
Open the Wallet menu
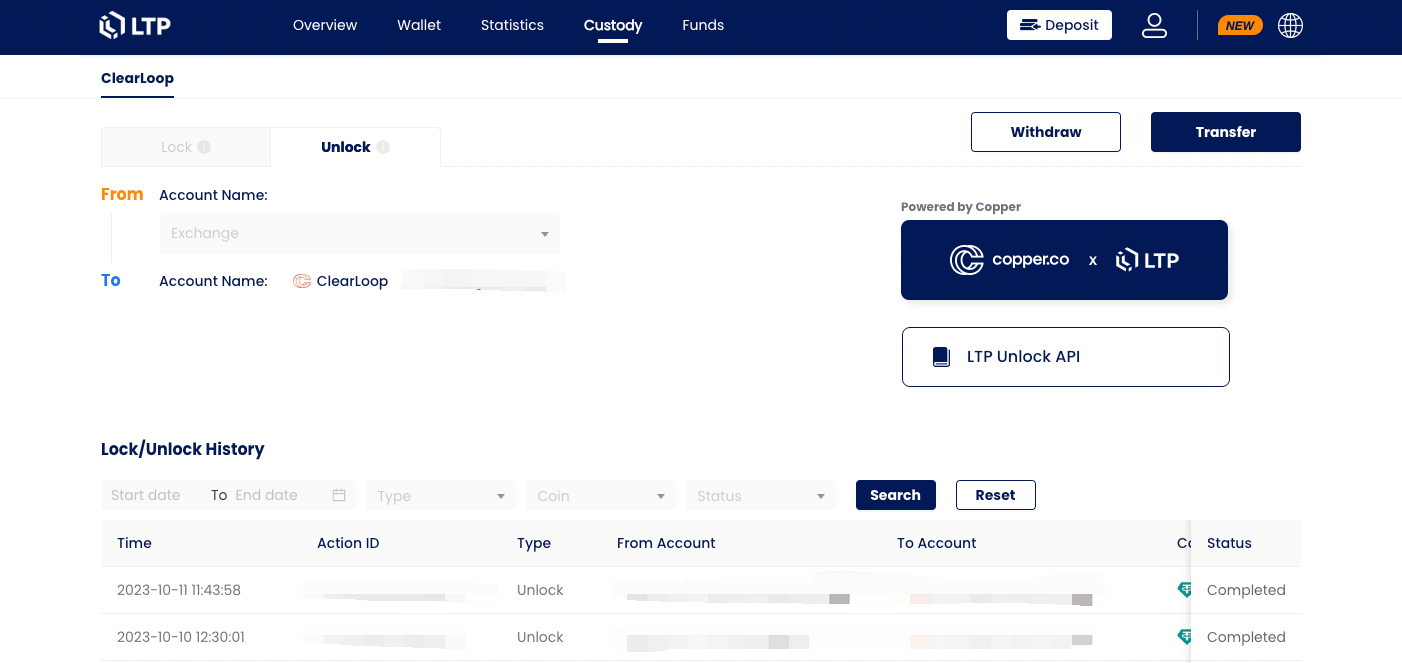pyautogui.click(x=419, y=25)
